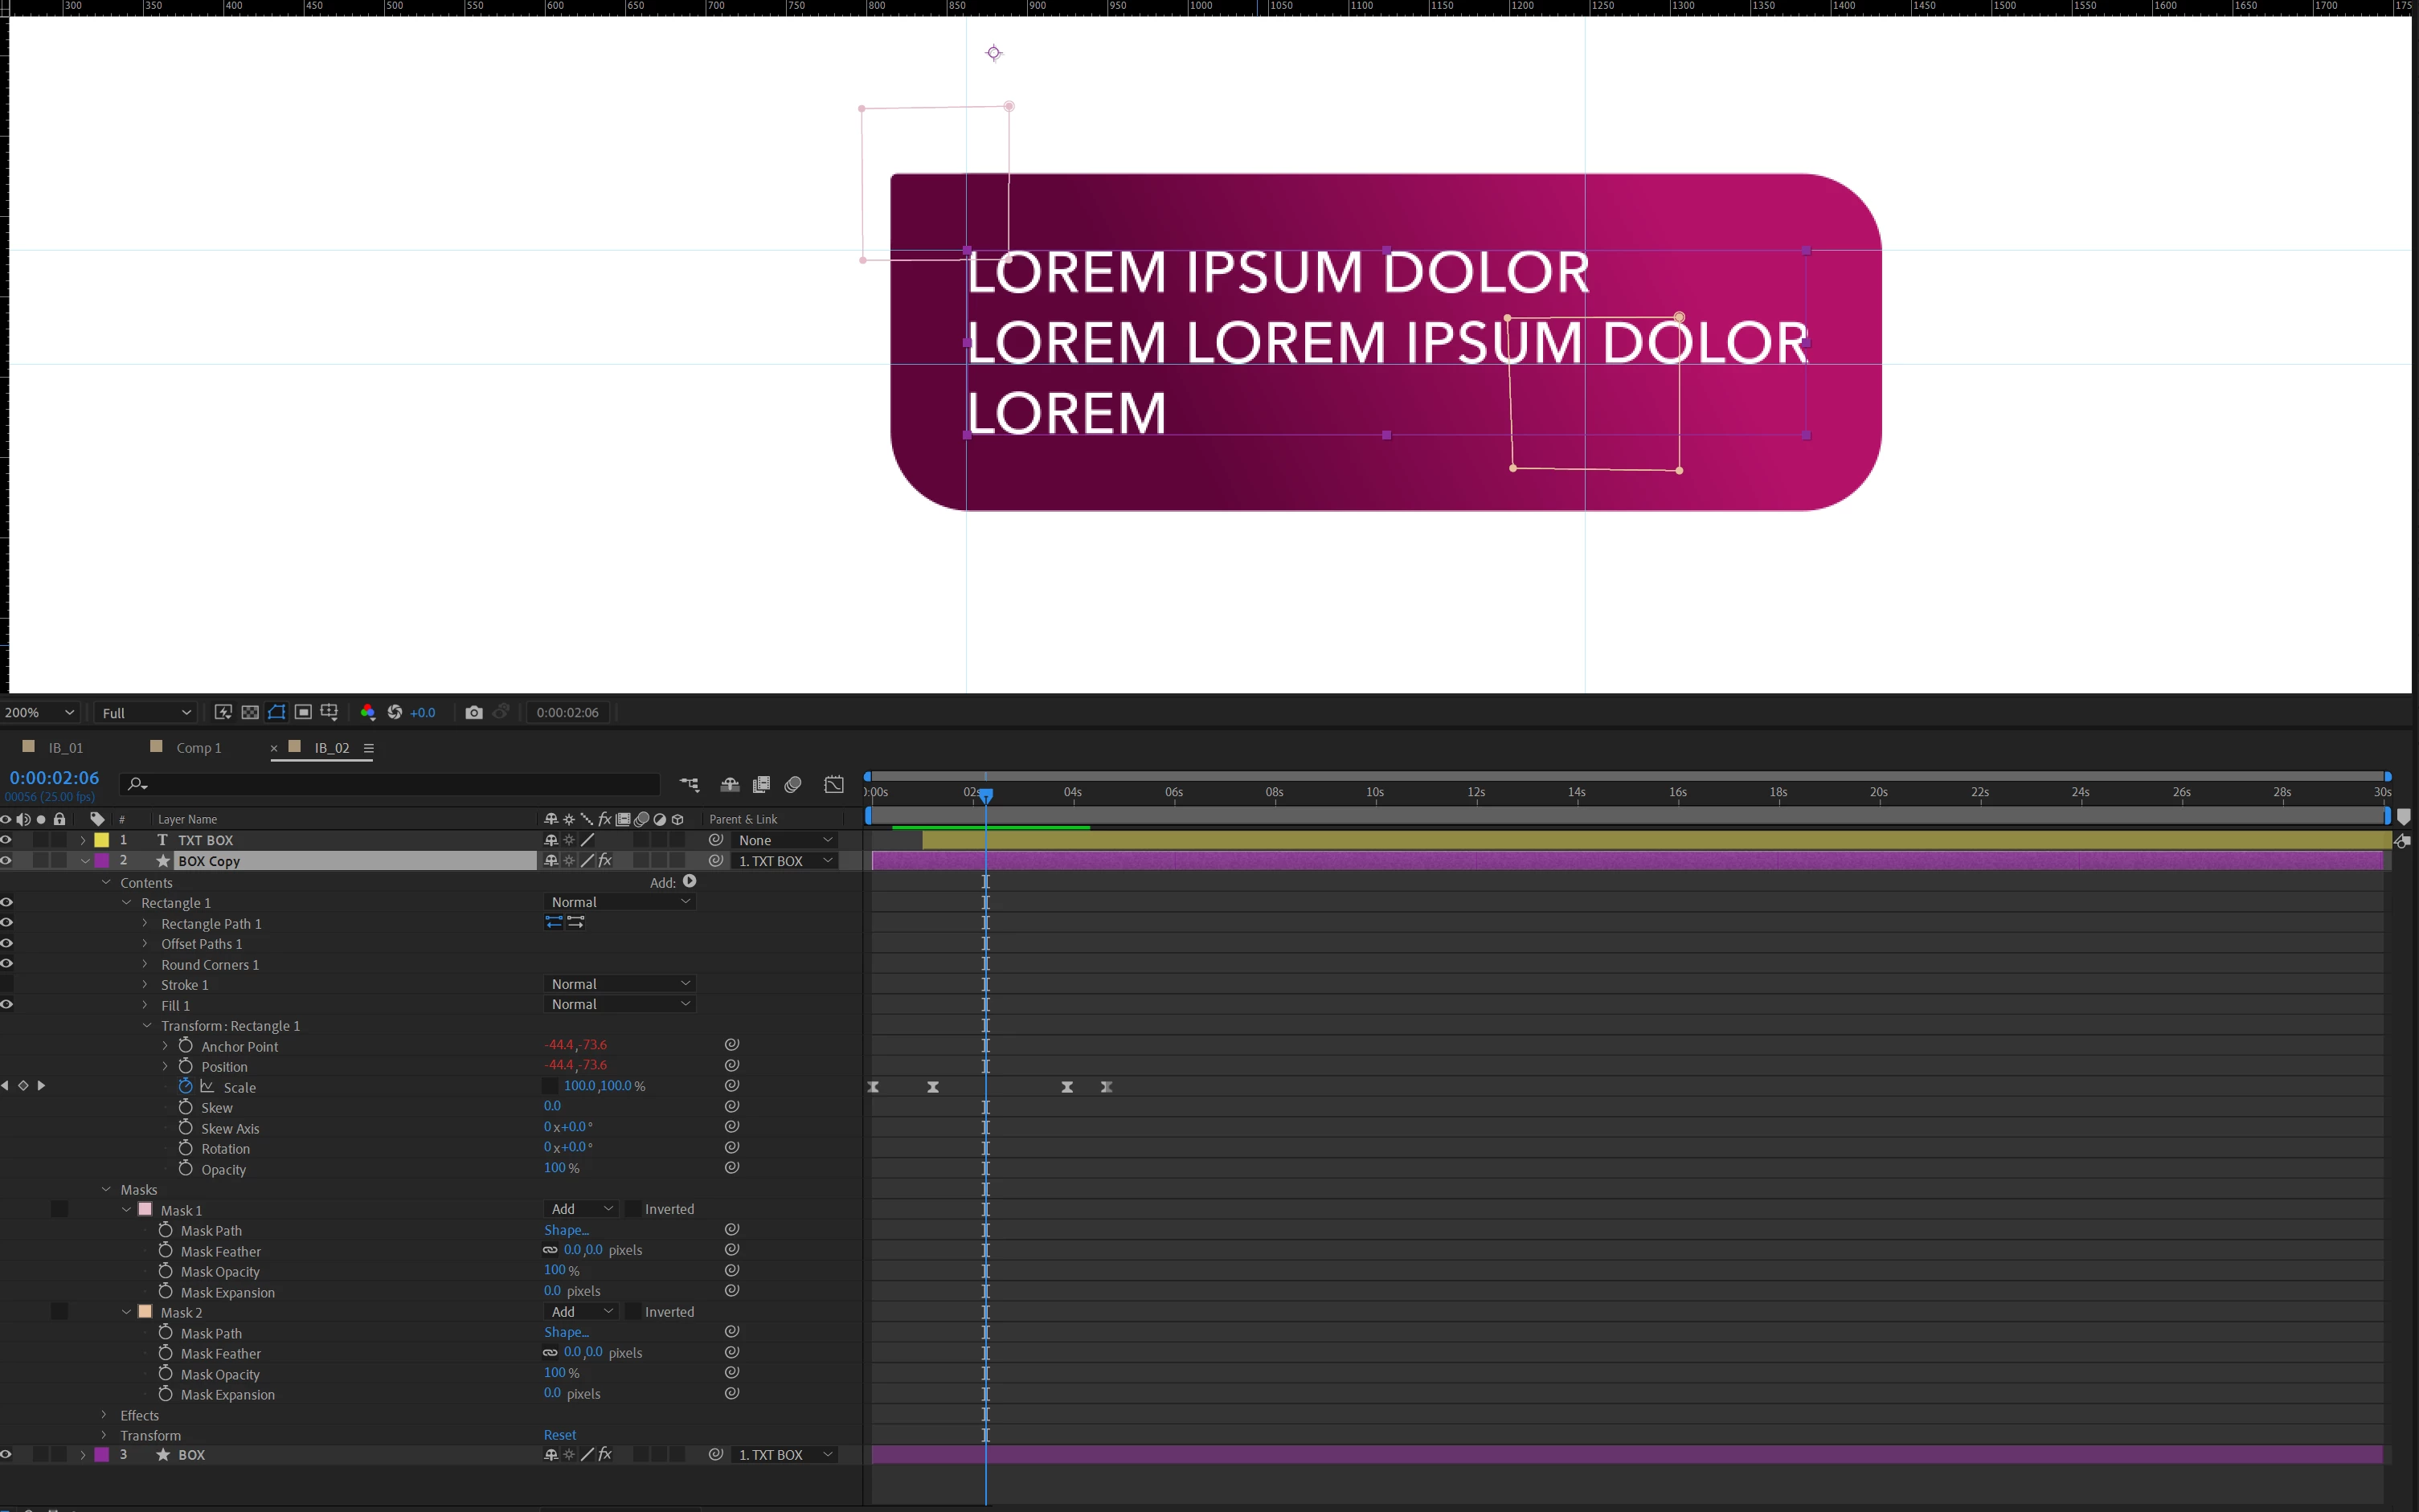Toggle the transparency grid button

250,712
